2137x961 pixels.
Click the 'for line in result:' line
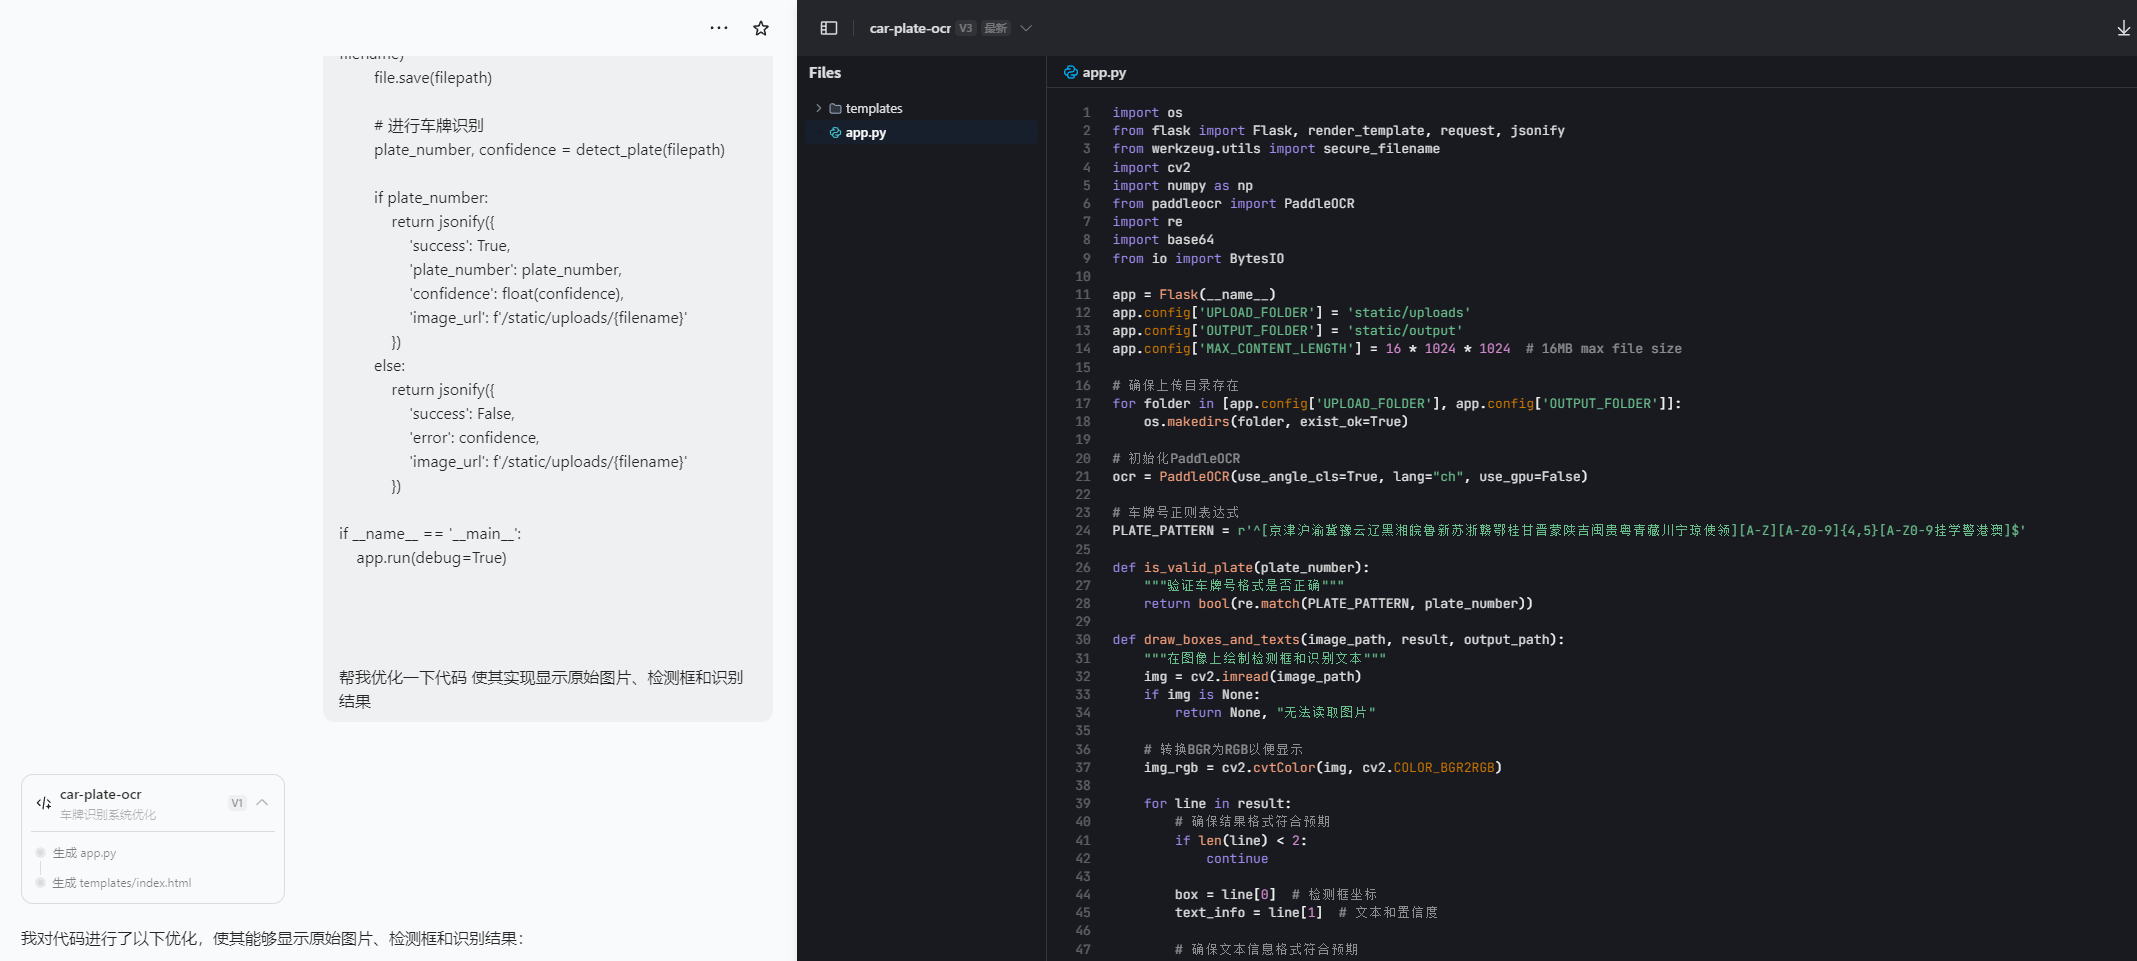[1217, 803]
